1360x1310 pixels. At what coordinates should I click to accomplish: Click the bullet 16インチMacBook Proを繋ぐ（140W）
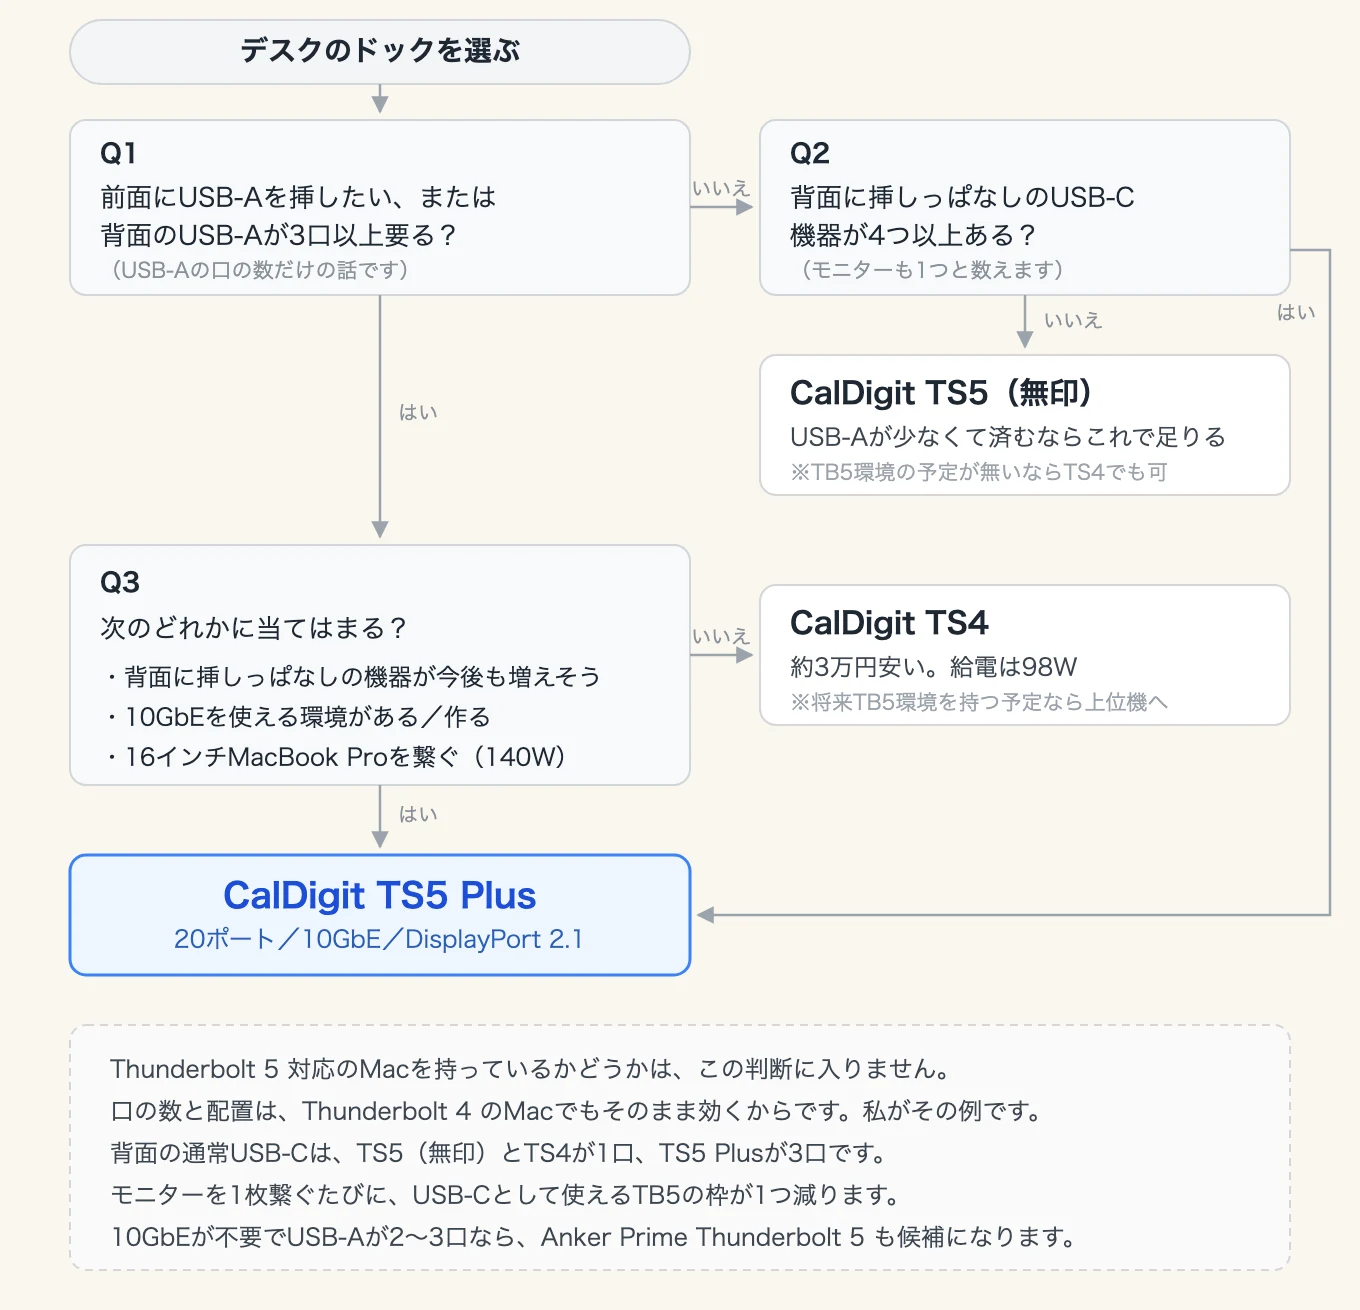point(338,757)
